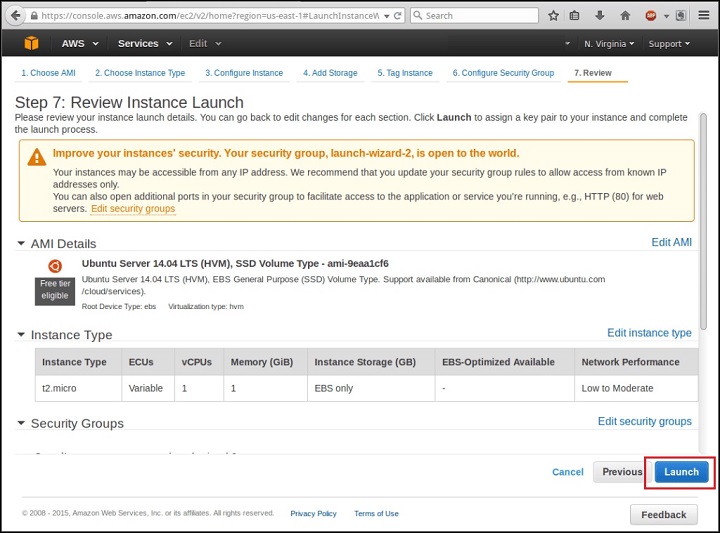720x533 pixels.
Task: Click the extension icon beside Adblock dropdown
Action: point(681,16)
